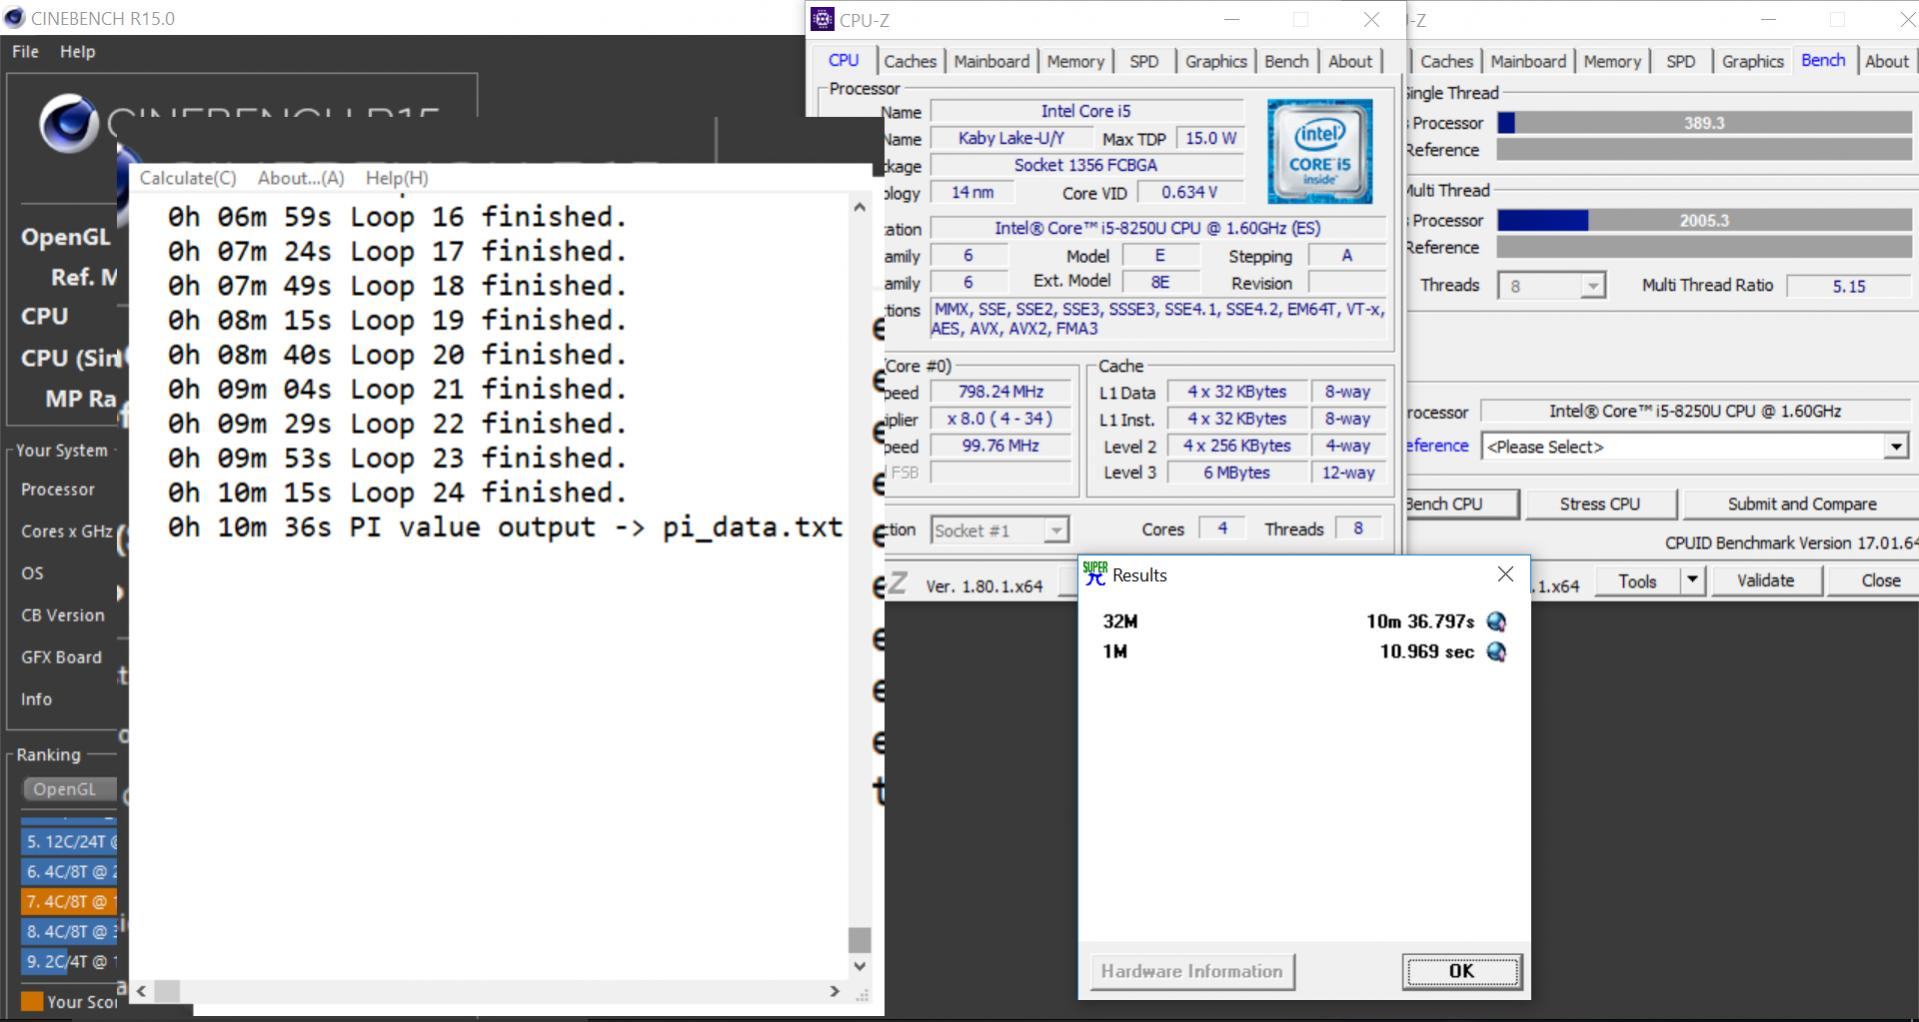Click the Super PI horizontal scrollbar thumb
1919x1022 pixels.
(167, 991)
